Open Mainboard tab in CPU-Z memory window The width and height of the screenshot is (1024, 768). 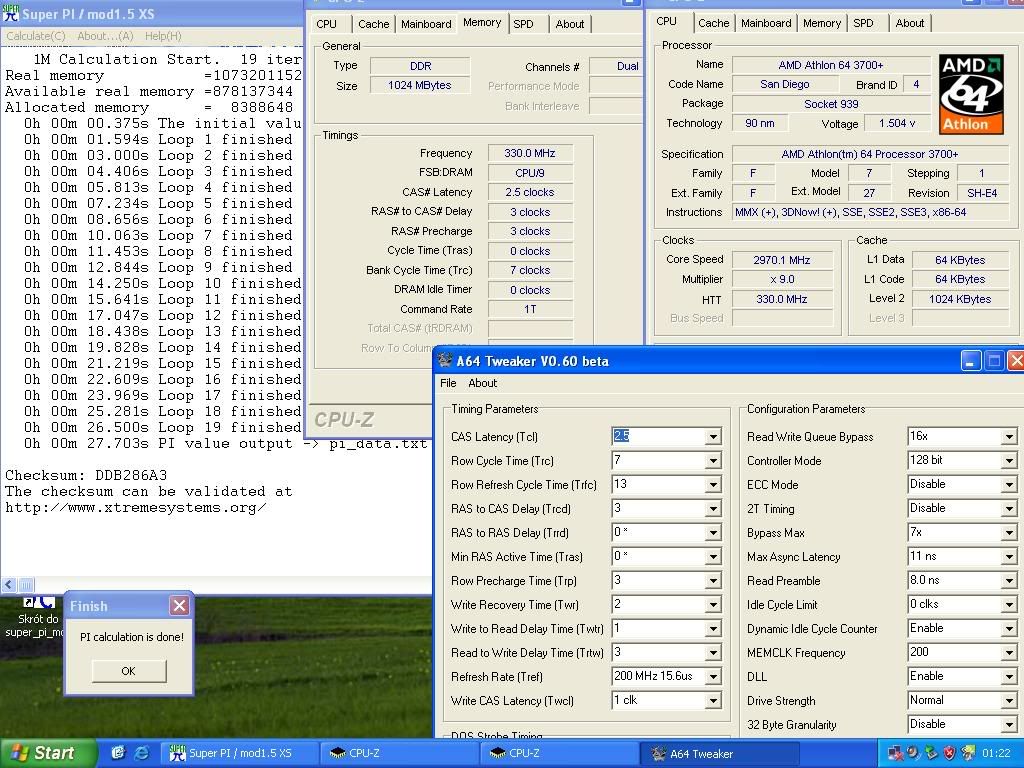[x=426, y=24]
